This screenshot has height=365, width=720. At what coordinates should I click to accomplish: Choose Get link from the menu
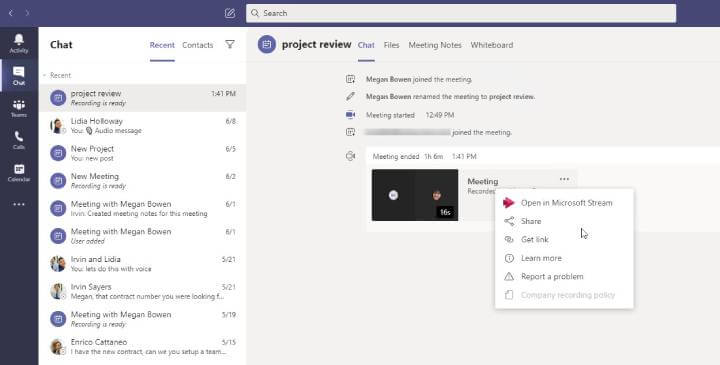coord(564,240)
